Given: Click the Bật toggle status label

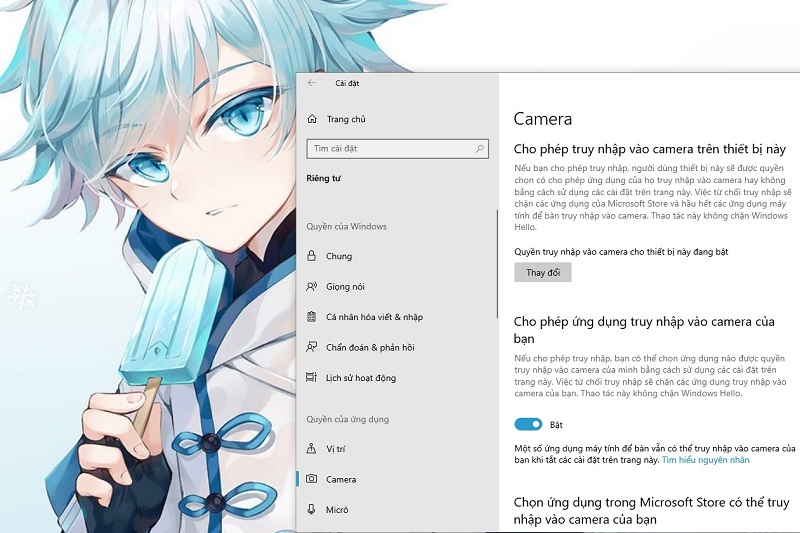Looking at the screenshot, I should point(556,425).
